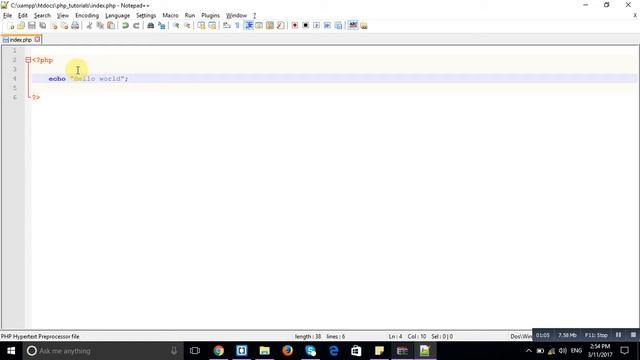Click the Redo toolbar icon
640x360 pixels.
[136, 26]
